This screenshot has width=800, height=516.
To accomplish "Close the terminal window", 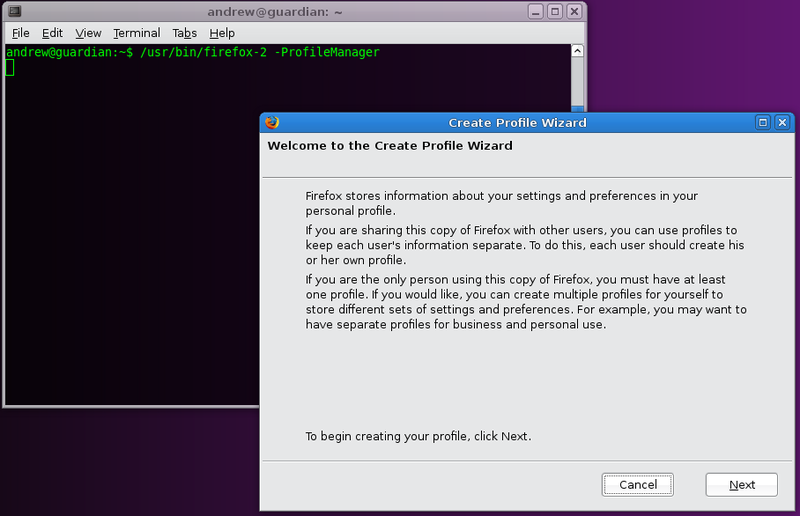I will (x=574, y=11).
